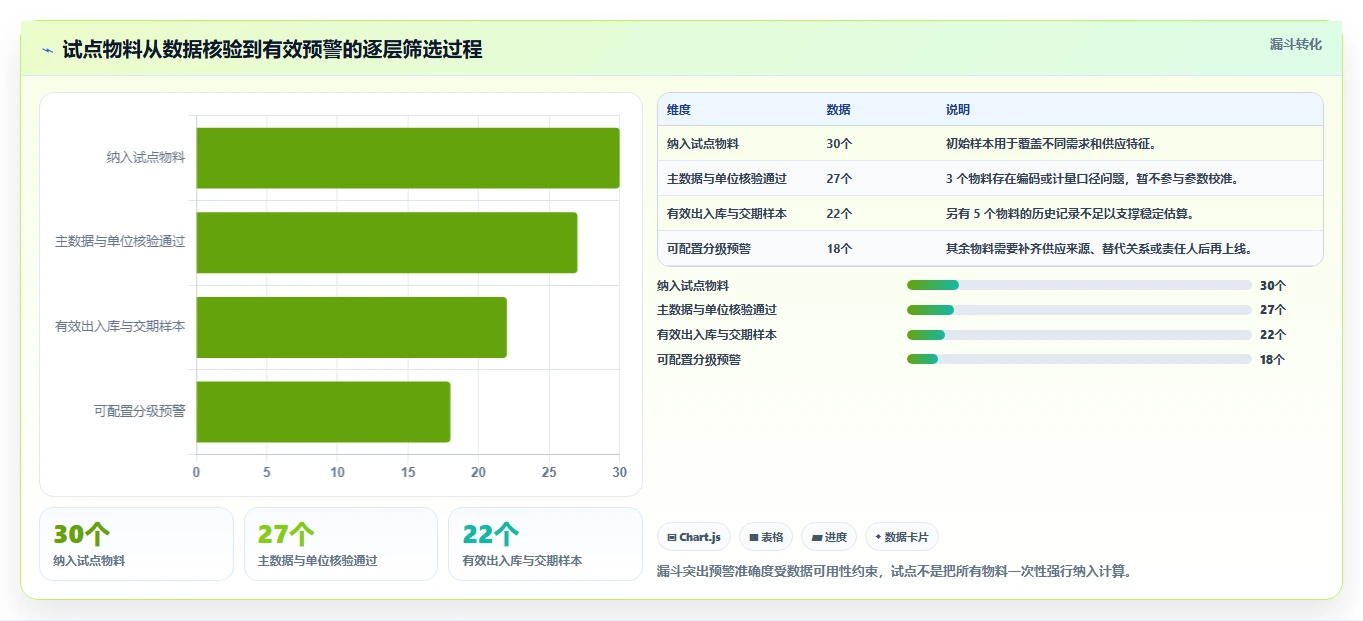Click the 表格 tag chip

pos(766,537)
